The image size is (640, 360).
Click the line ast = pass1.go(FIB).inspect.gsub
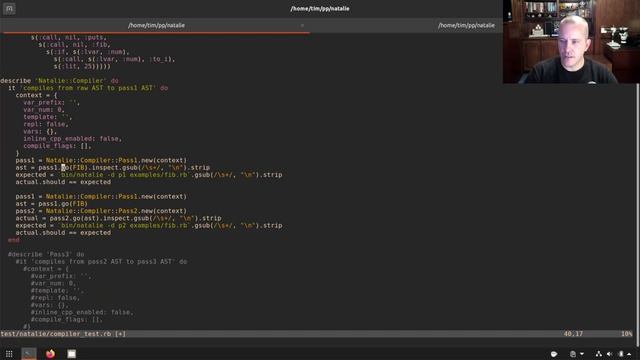(x=113, y=168)
